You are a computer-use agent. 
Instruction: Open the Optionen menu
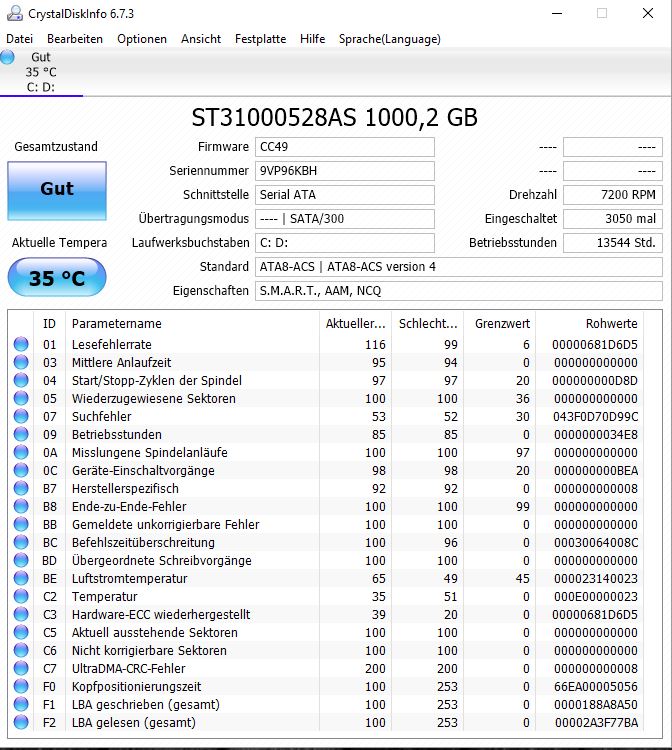[142, 39]
